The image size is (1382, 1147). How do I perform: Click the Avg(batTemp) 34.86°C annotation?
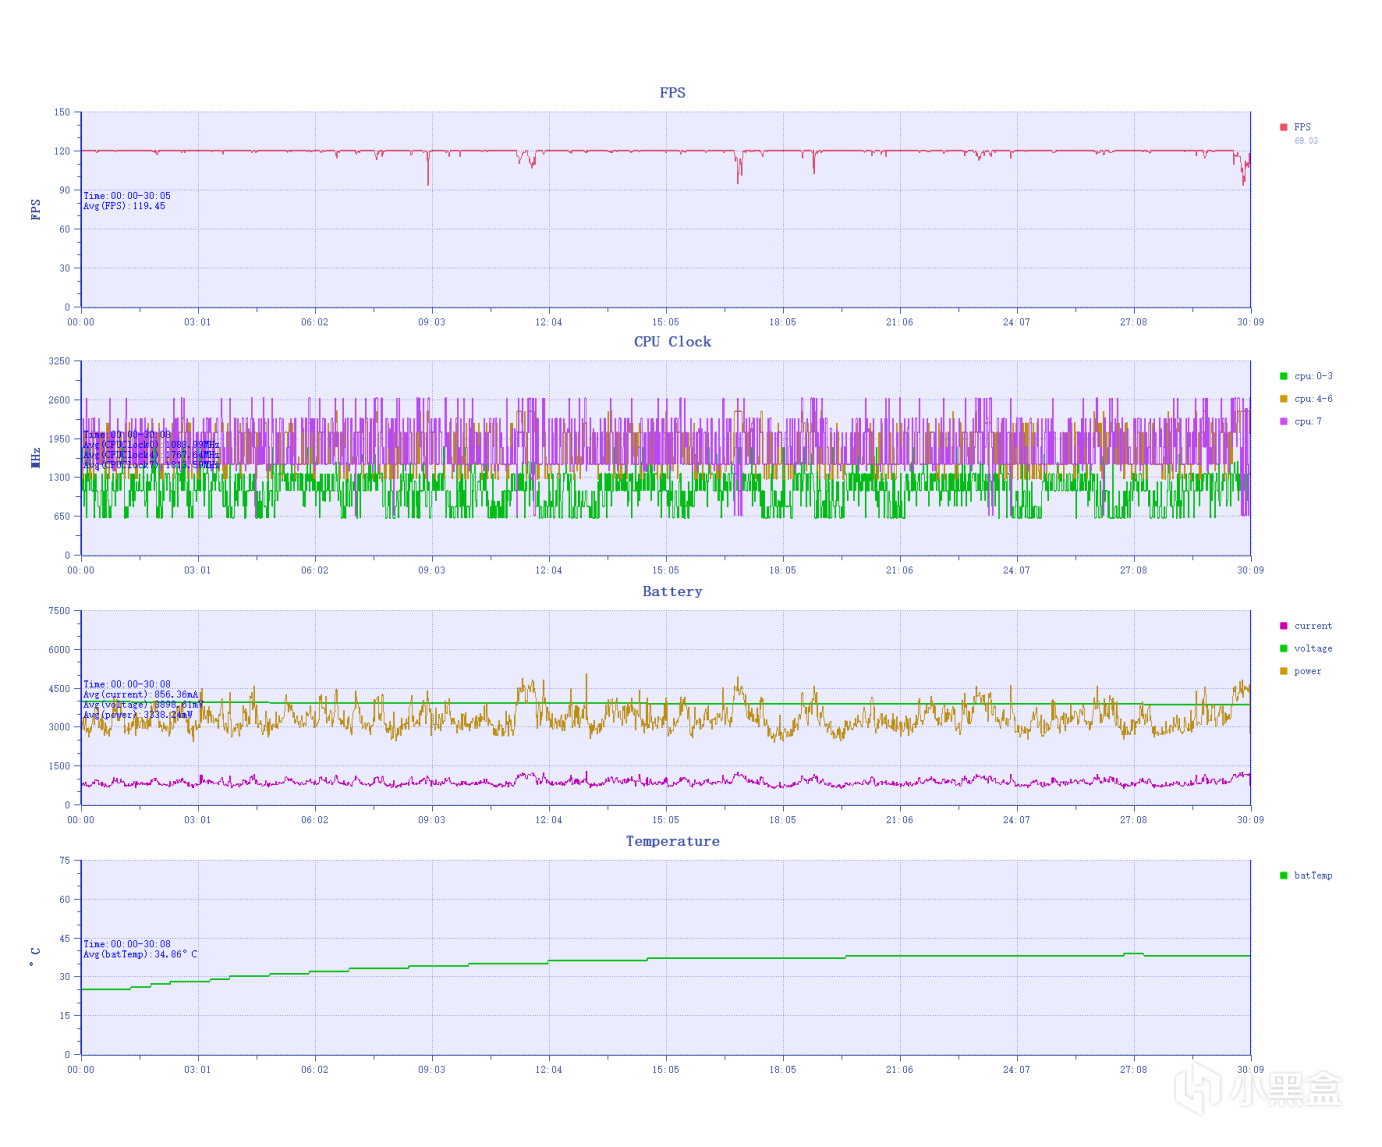[x=140, y=954]
